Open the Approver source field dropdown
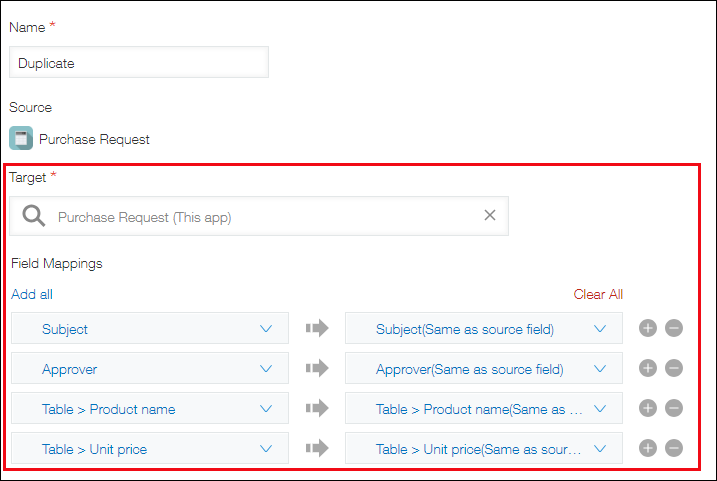Image resolution: width=717 pixels, height=481 pixels. (150, 368)
